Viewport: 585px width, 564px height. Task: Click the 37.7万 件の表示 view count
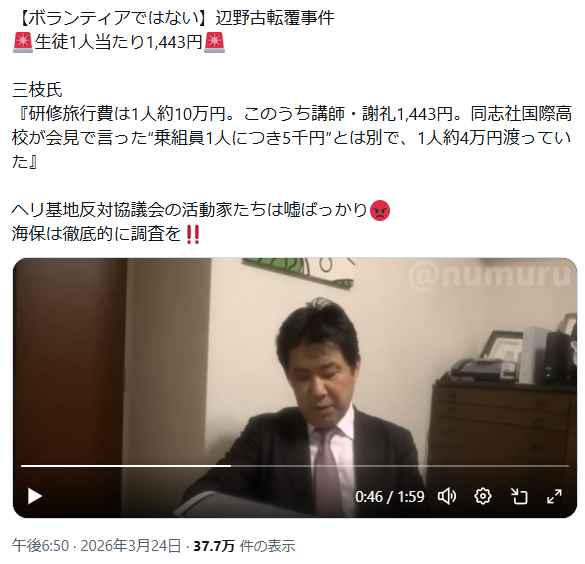tap(244, 546)
